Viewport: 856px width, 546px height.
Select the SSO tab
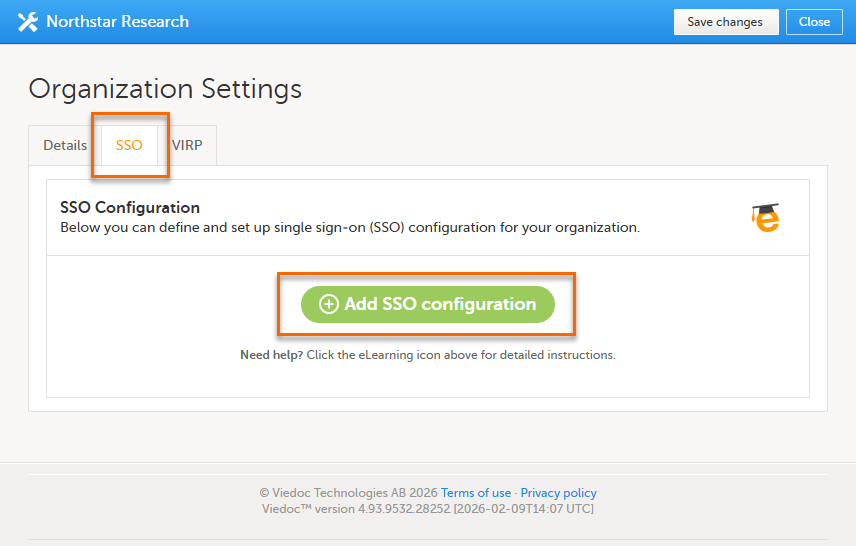point(129,145)
